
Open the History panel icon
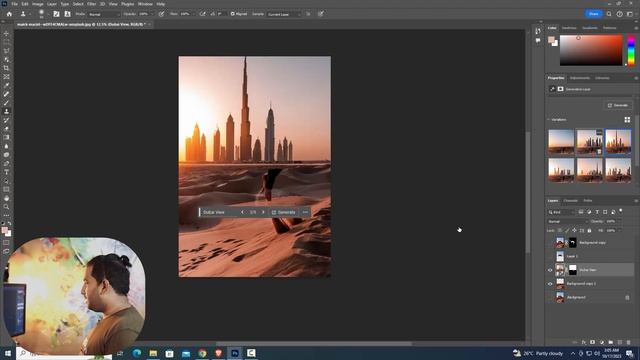point(538,31)
